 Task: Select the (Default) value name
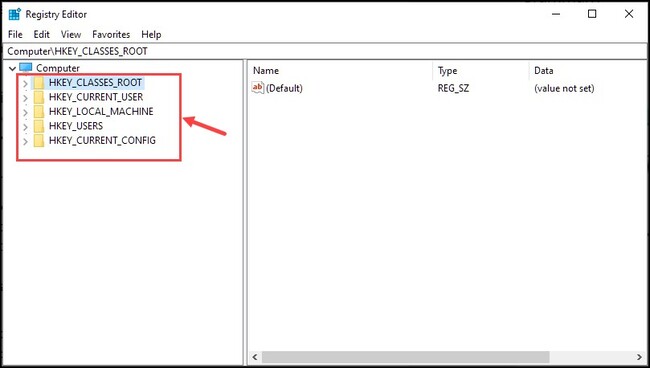click(x=284, y=88)
